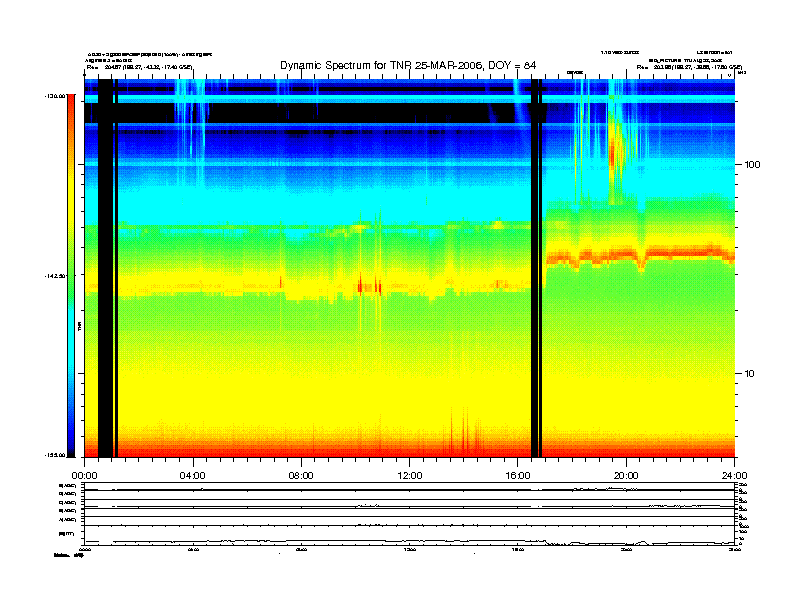Click the "00:00" time axis label
The width and height of the screenshot is (792, 612).
(x=84, y=476)
